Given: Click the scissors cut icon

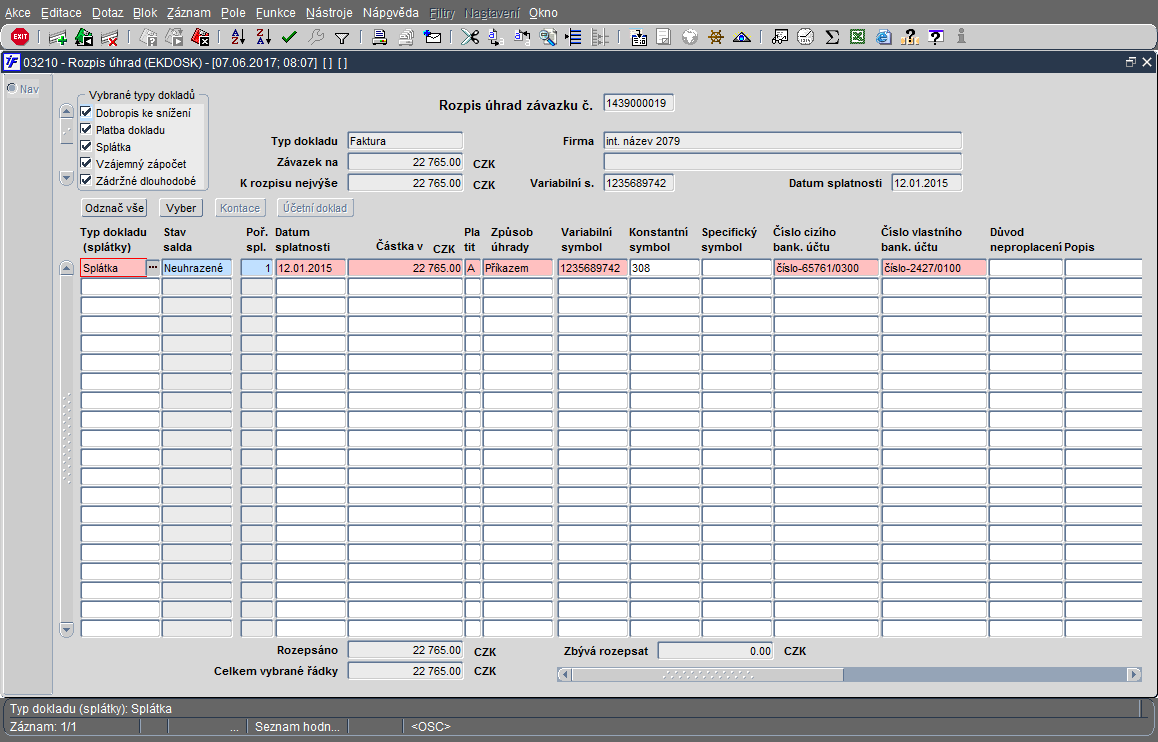Looking at the screenshot, I should click(x=470, y=37).
